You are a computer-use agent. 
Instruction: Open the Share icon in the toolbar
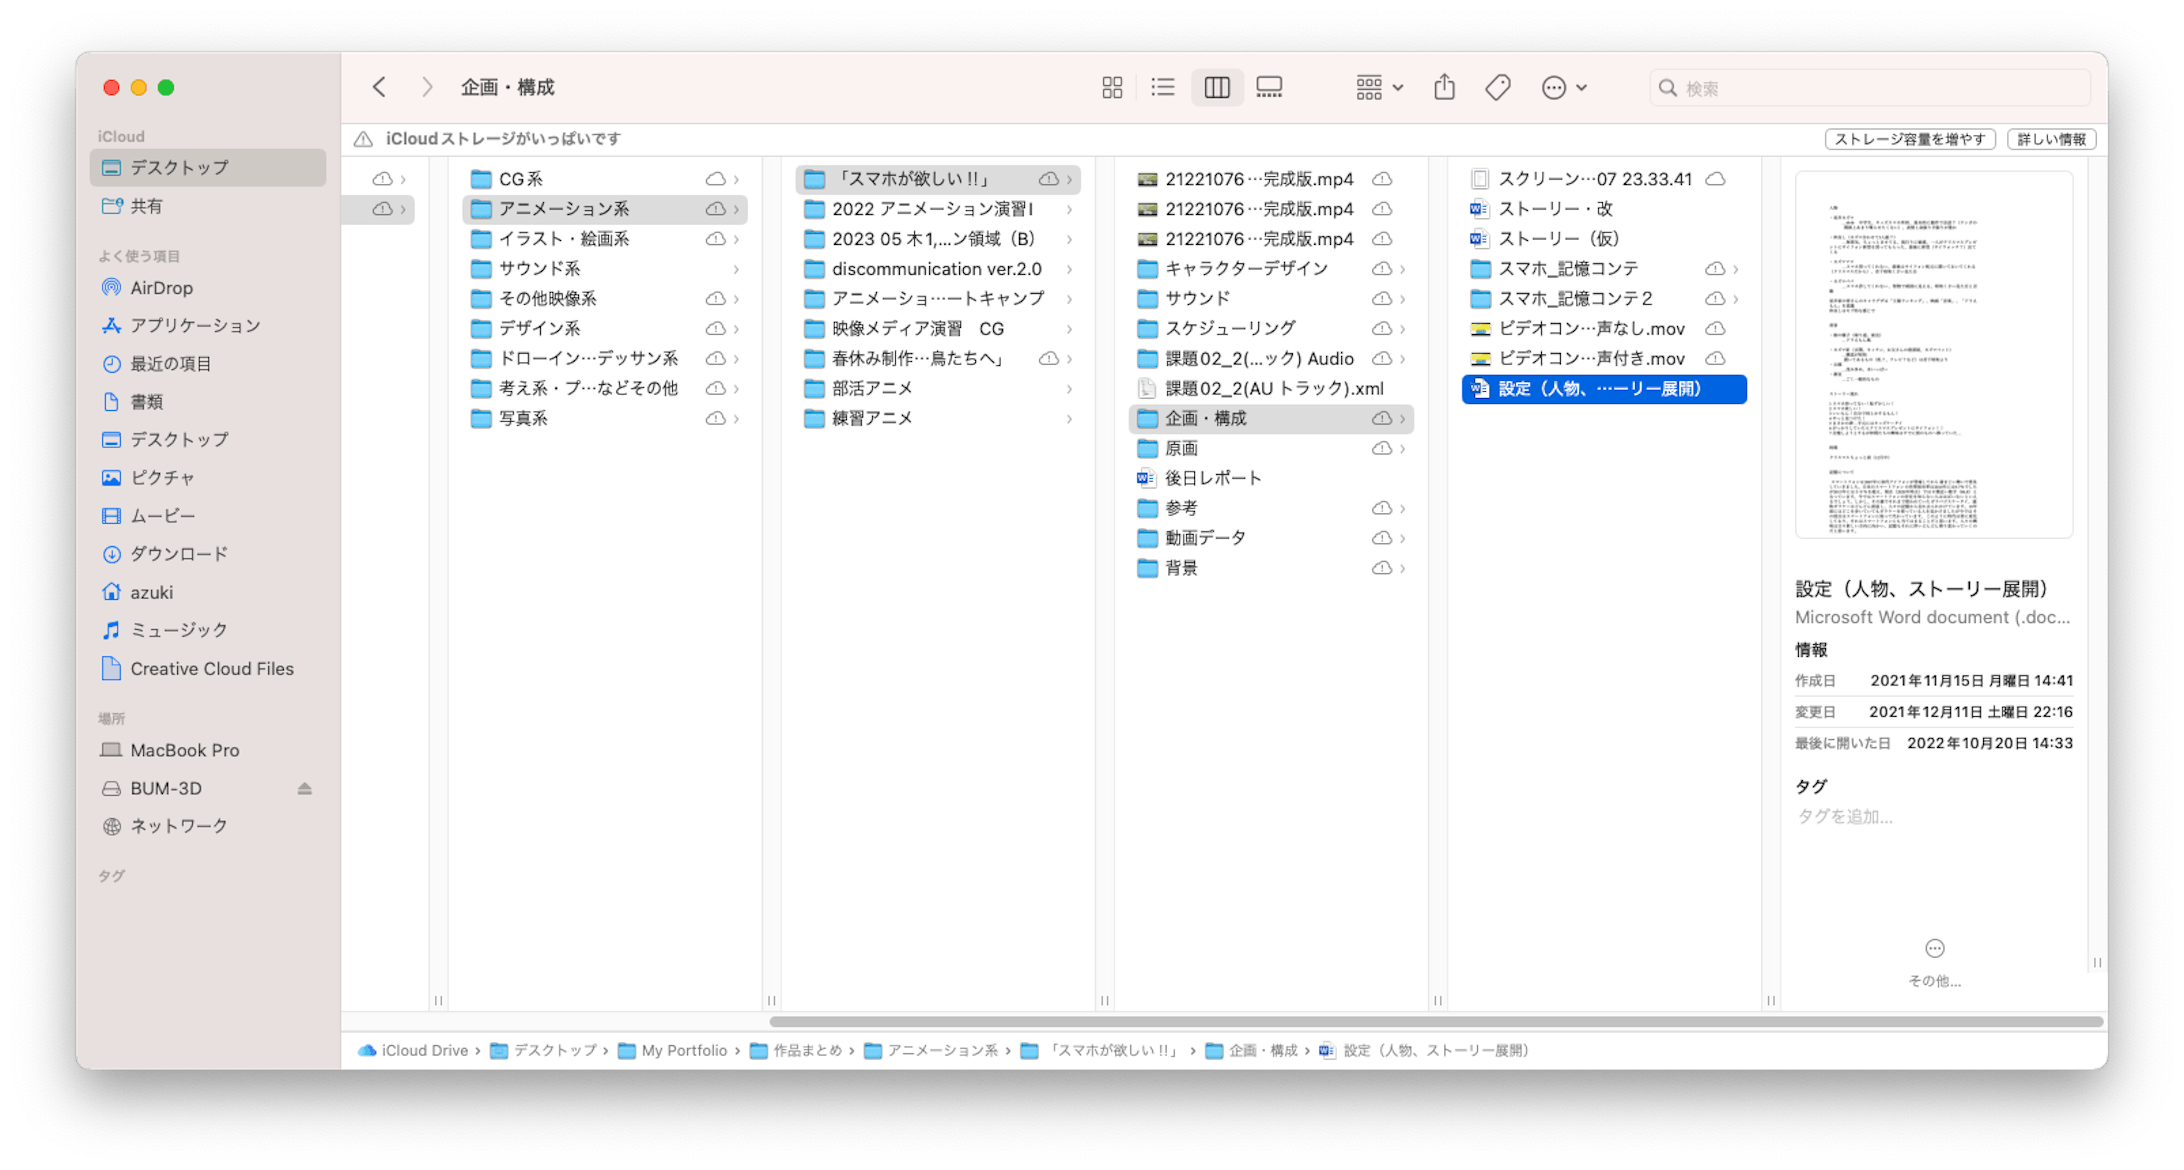coord(1443,87)
